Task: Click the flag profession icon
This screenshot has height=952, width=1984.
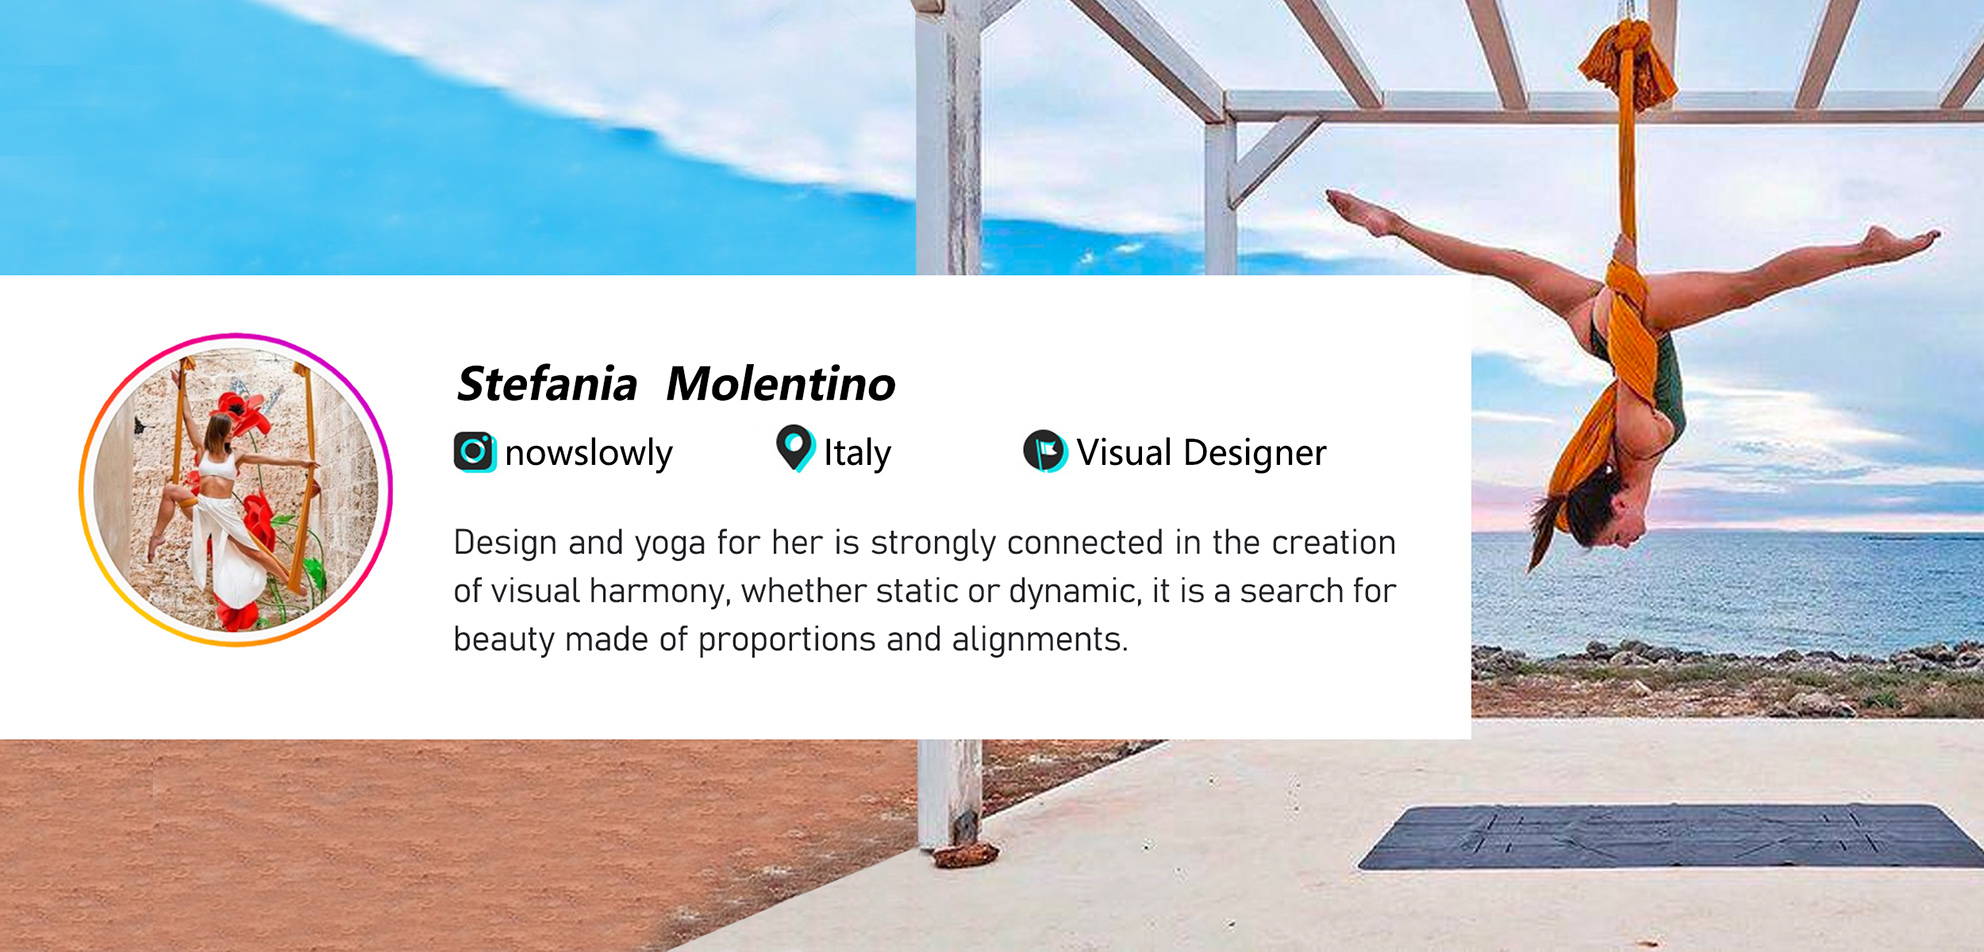Action: [1045, 451]
